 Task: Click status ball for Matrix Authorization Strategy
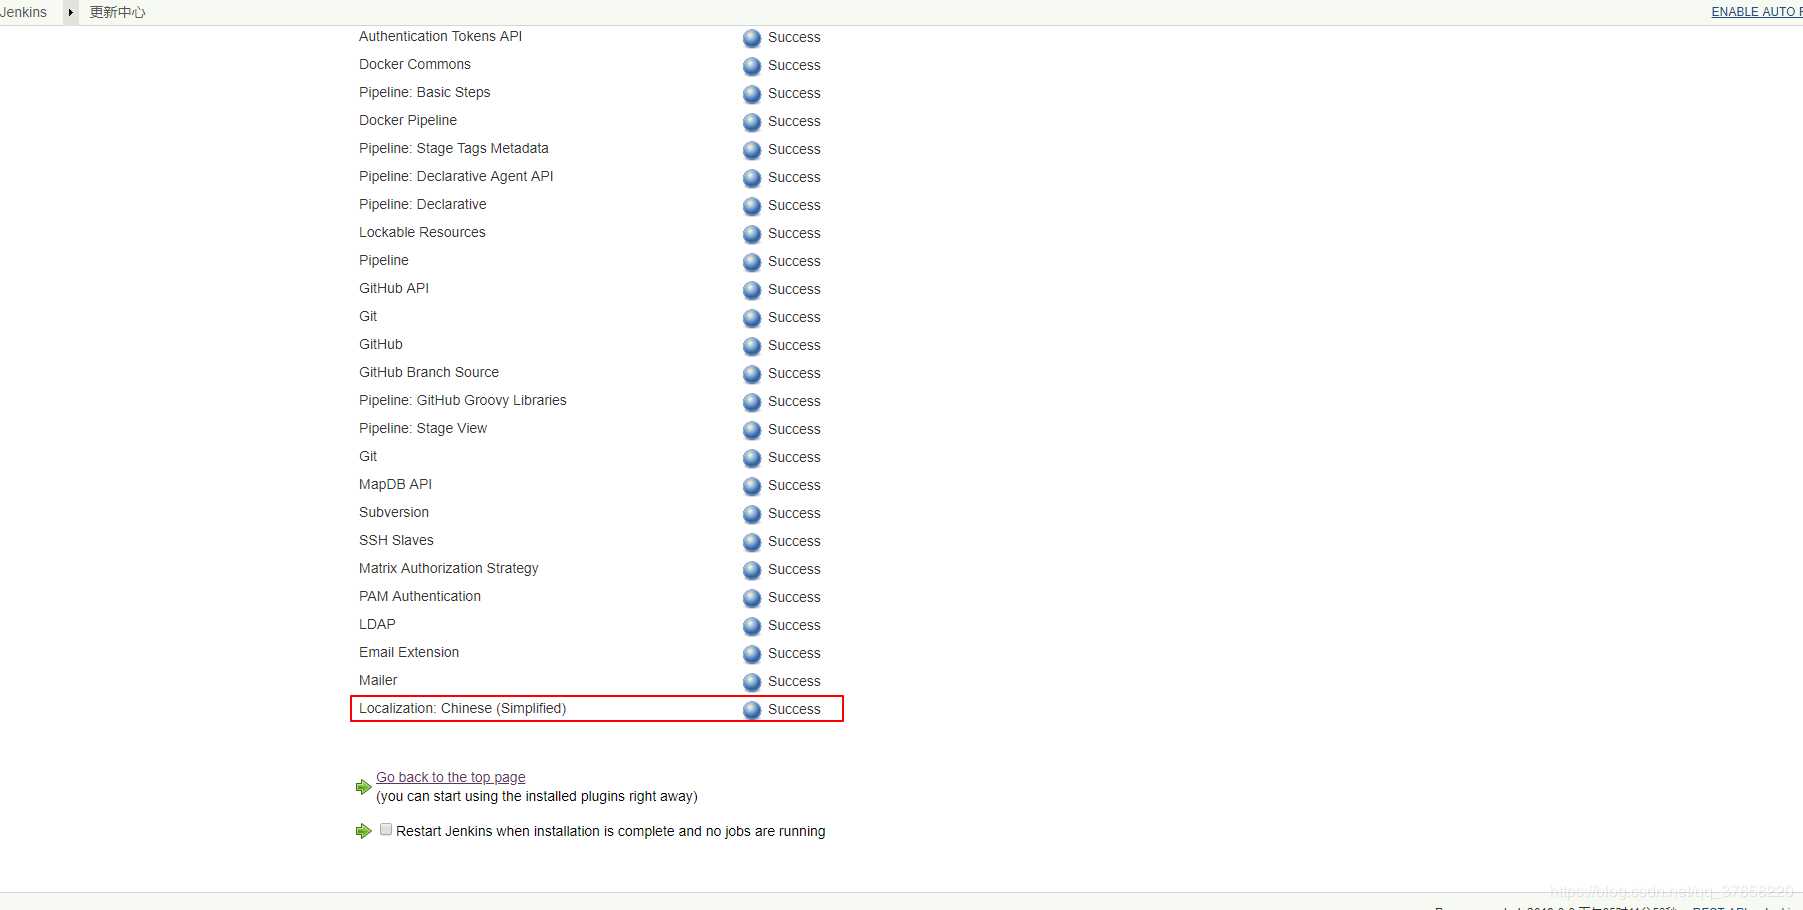[x=752, y=570]
